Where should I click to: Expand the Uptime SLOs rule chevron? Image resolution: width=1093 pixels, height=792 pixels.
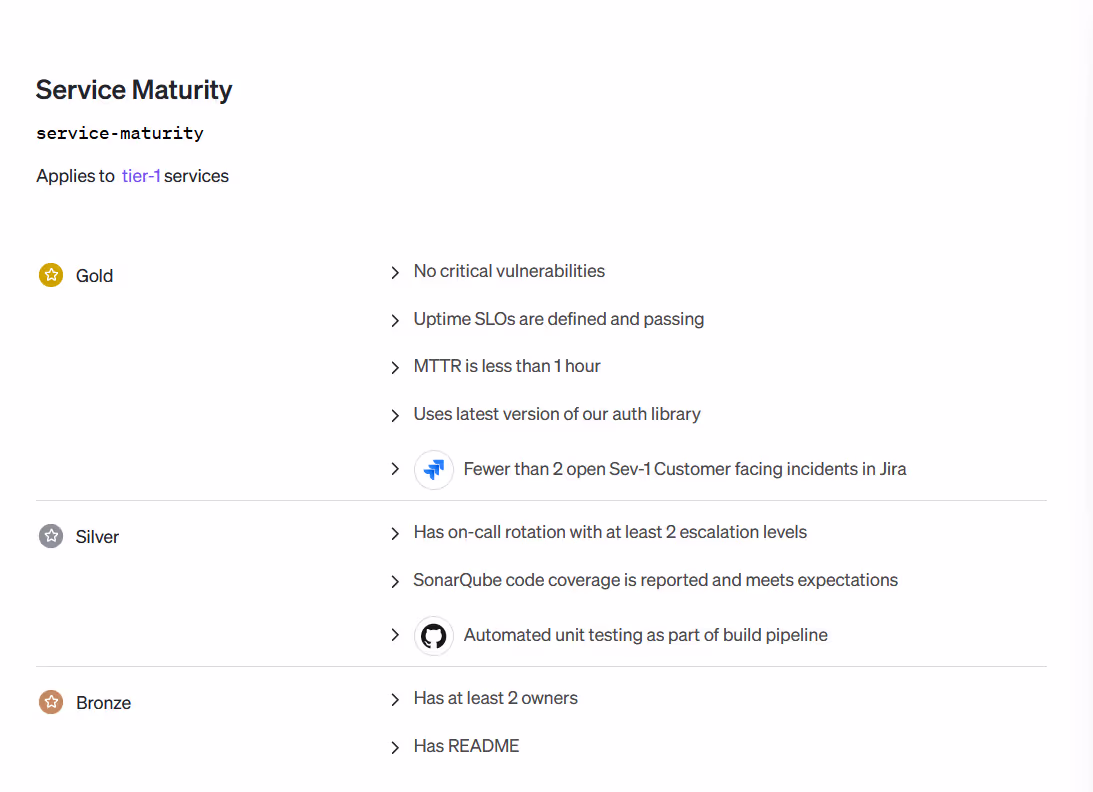click(396, 320)
